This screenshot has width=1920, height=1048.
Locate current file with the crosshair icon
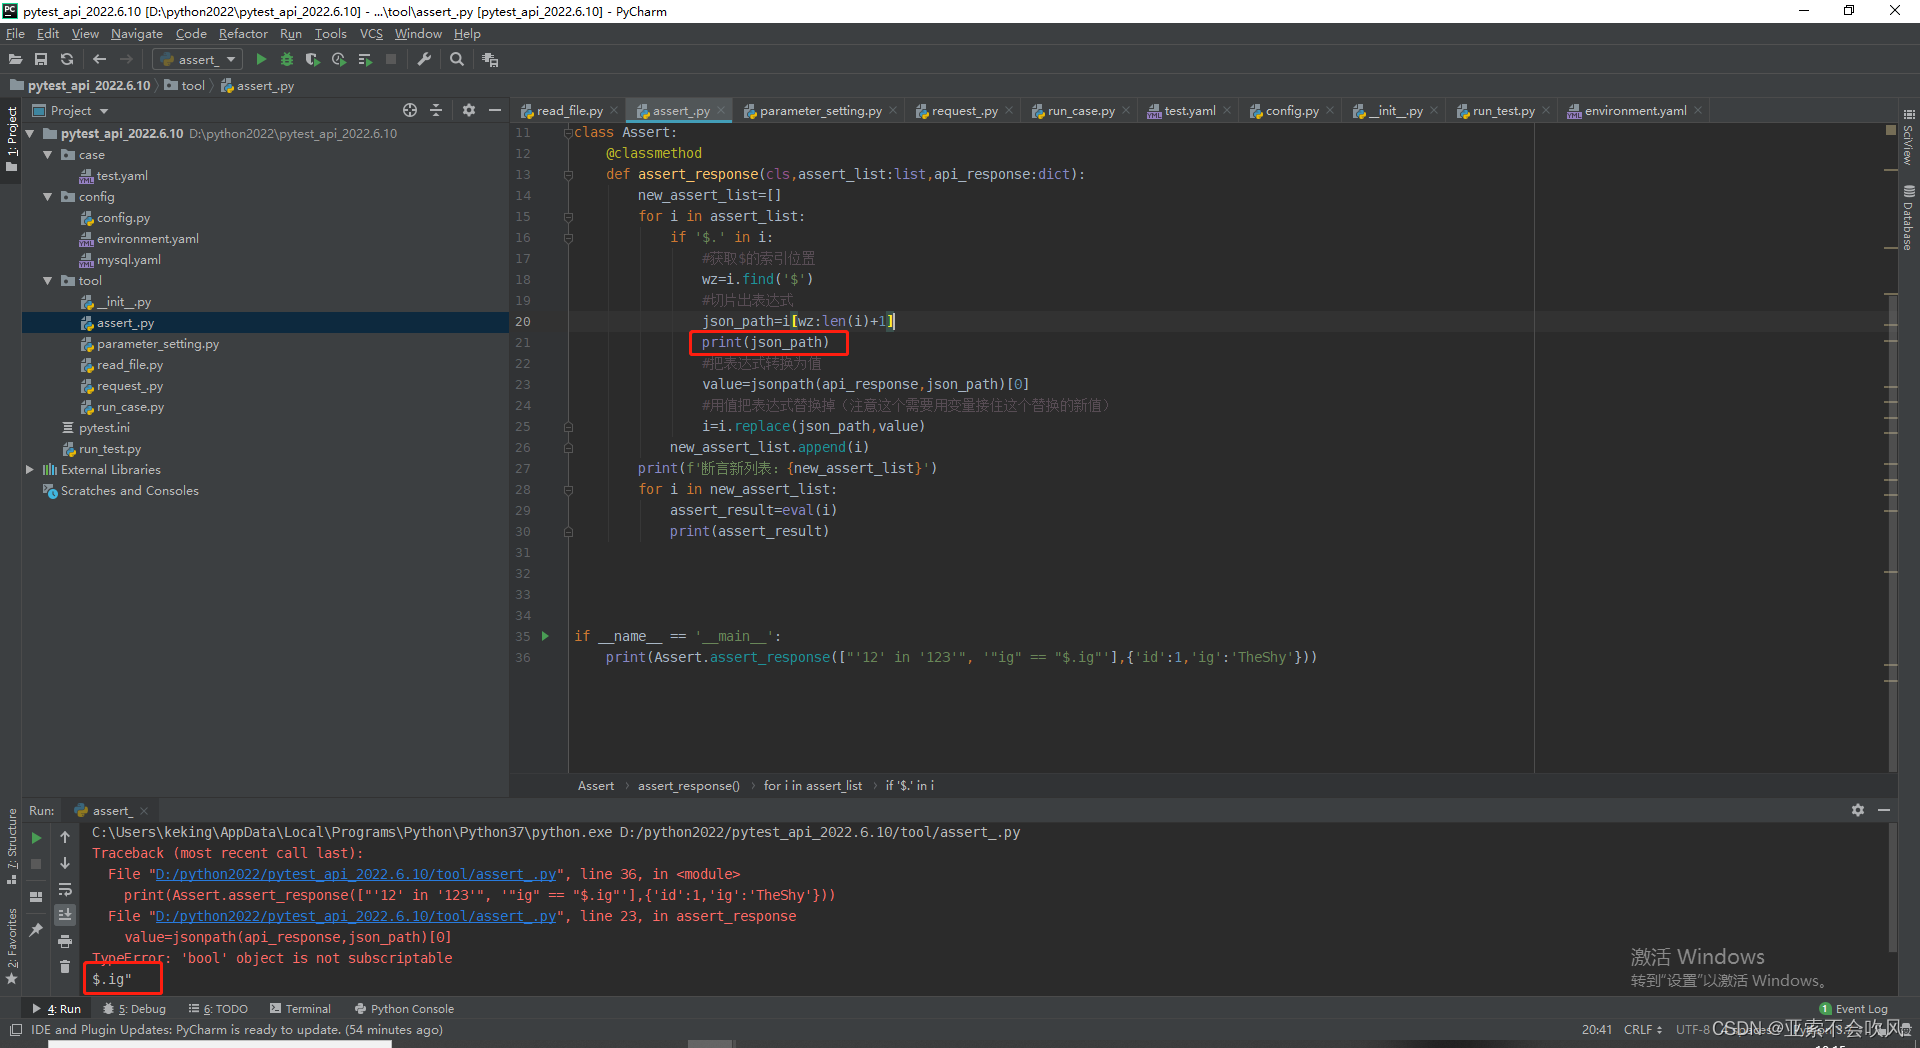pos(410,110)
